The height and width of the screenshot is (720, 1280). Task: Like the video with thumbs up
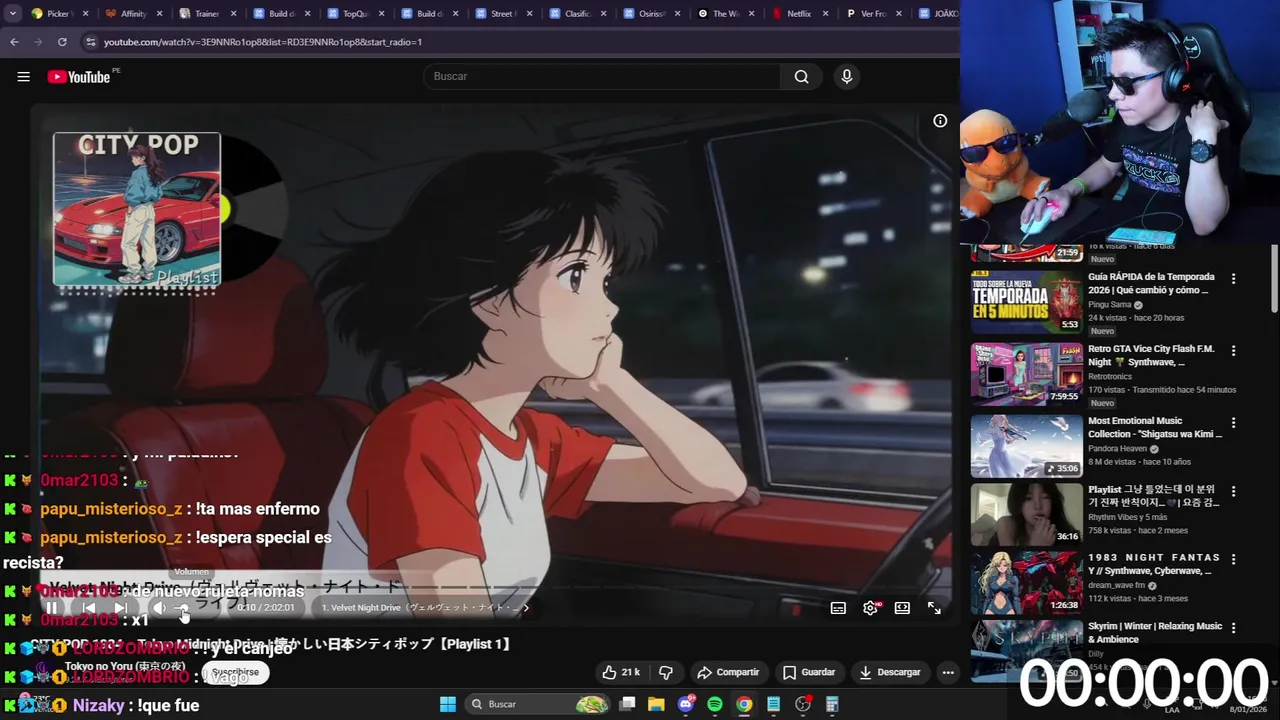pos(620,672)
